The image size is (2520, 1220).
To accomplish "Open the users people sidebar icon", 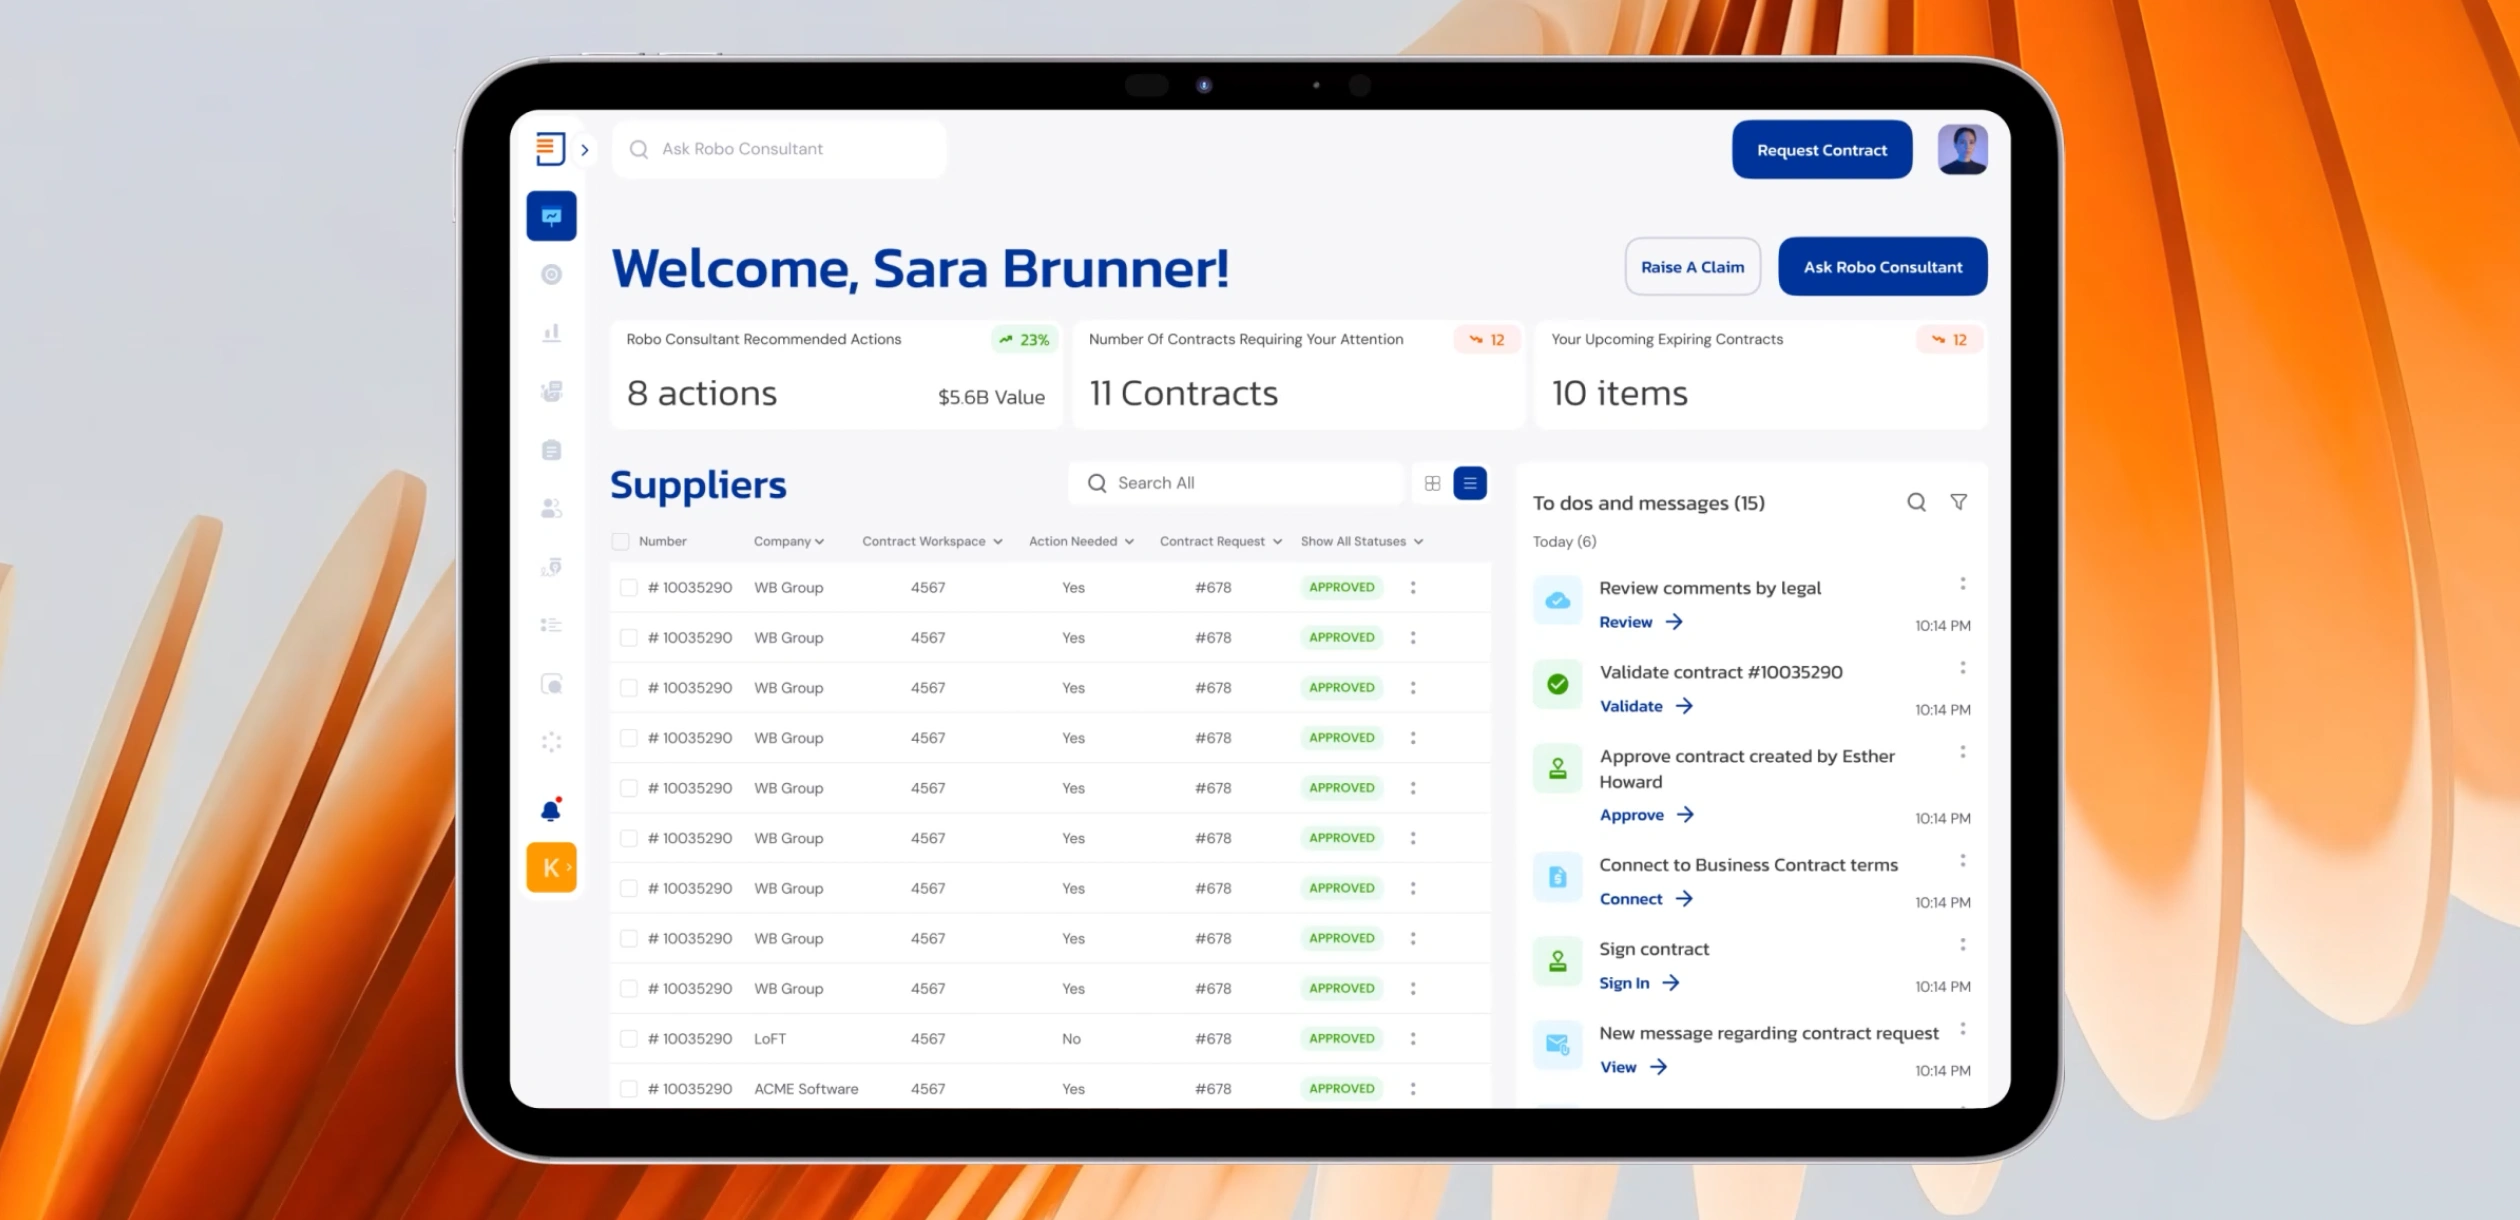I will (x=551, y=508).
